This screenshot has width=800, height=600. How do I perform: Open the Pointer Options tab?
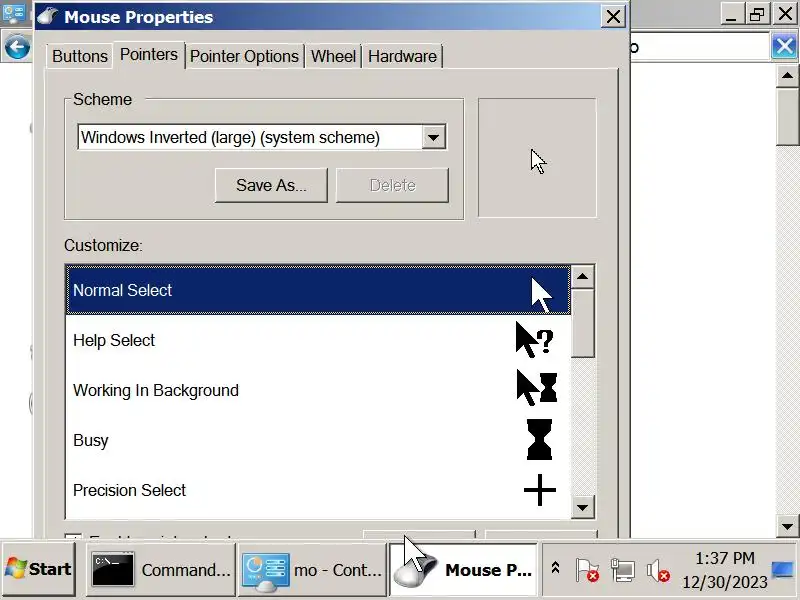click(244, 56)
